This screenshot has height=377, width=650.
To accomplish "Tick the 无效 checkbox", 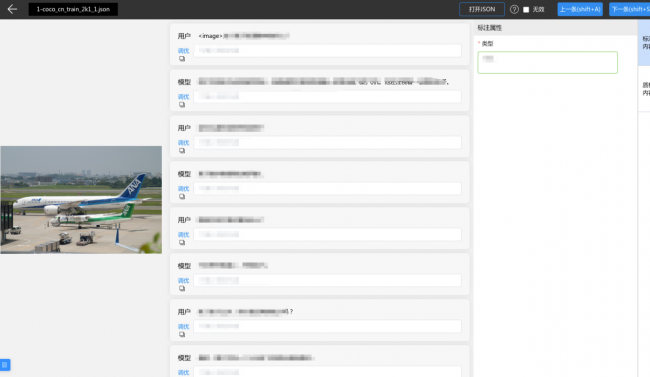I will tap(526, 10).
